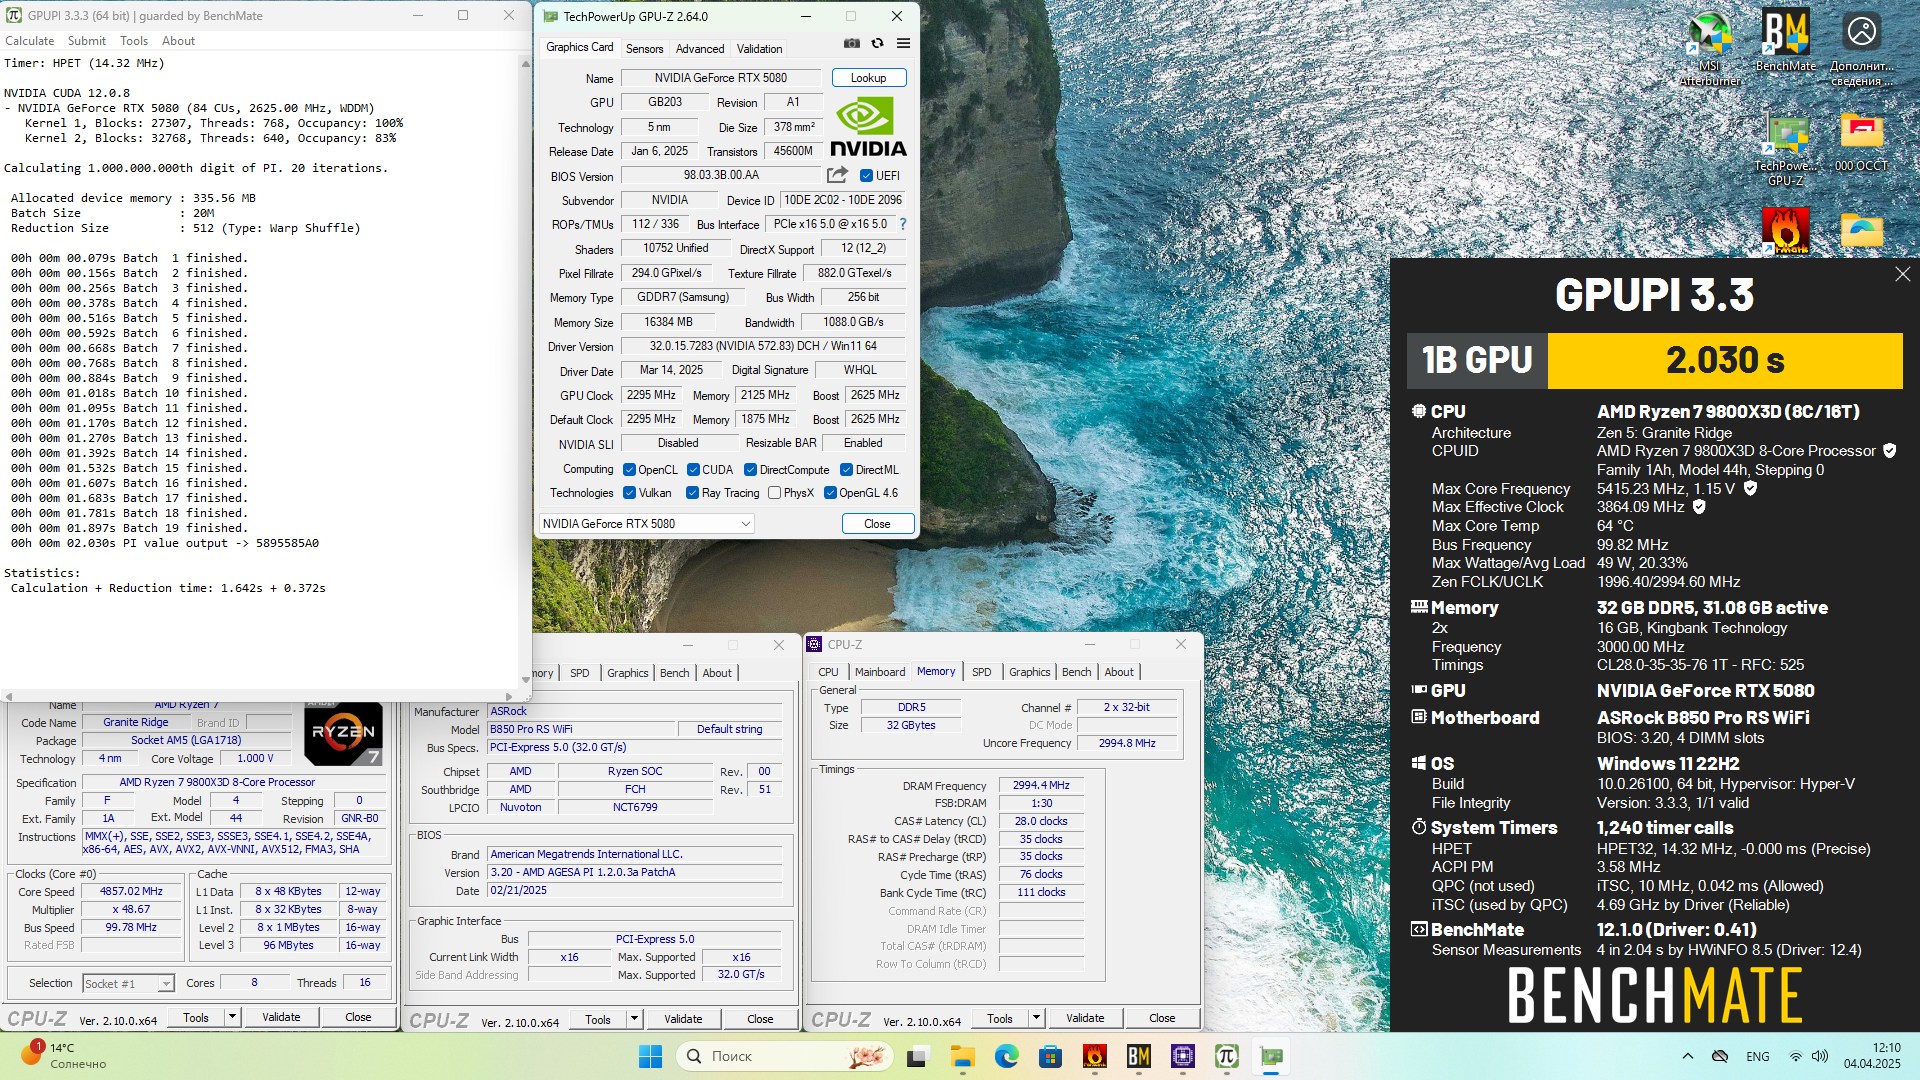1920x1080 pixels.
Task: Expand the Tools dropdown arrow in CPU-Z Memory window
Action: [x=1036, y=1018]
